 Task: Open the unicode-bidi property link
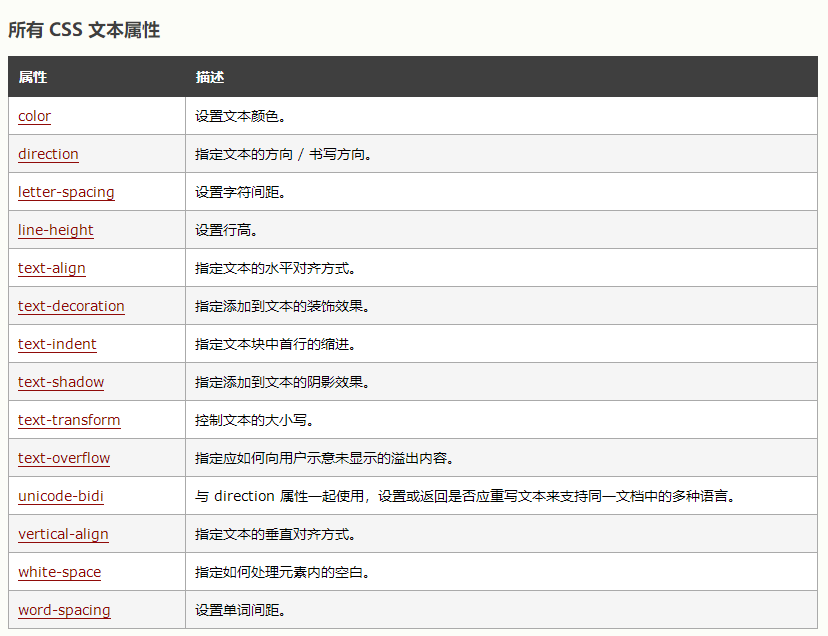click(x=61, y=496)
